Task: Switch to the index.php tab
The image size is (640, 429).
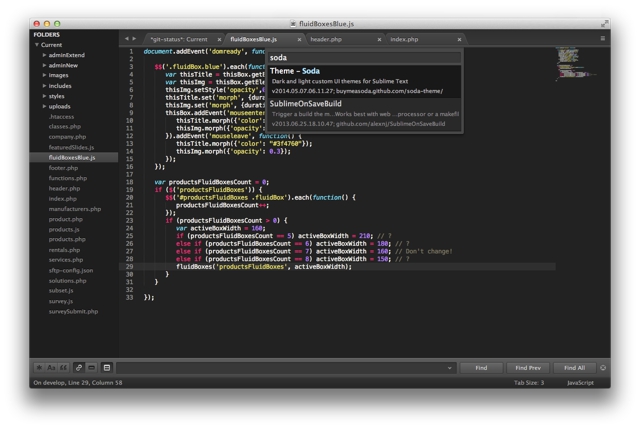Action: [x=404, y=39]
